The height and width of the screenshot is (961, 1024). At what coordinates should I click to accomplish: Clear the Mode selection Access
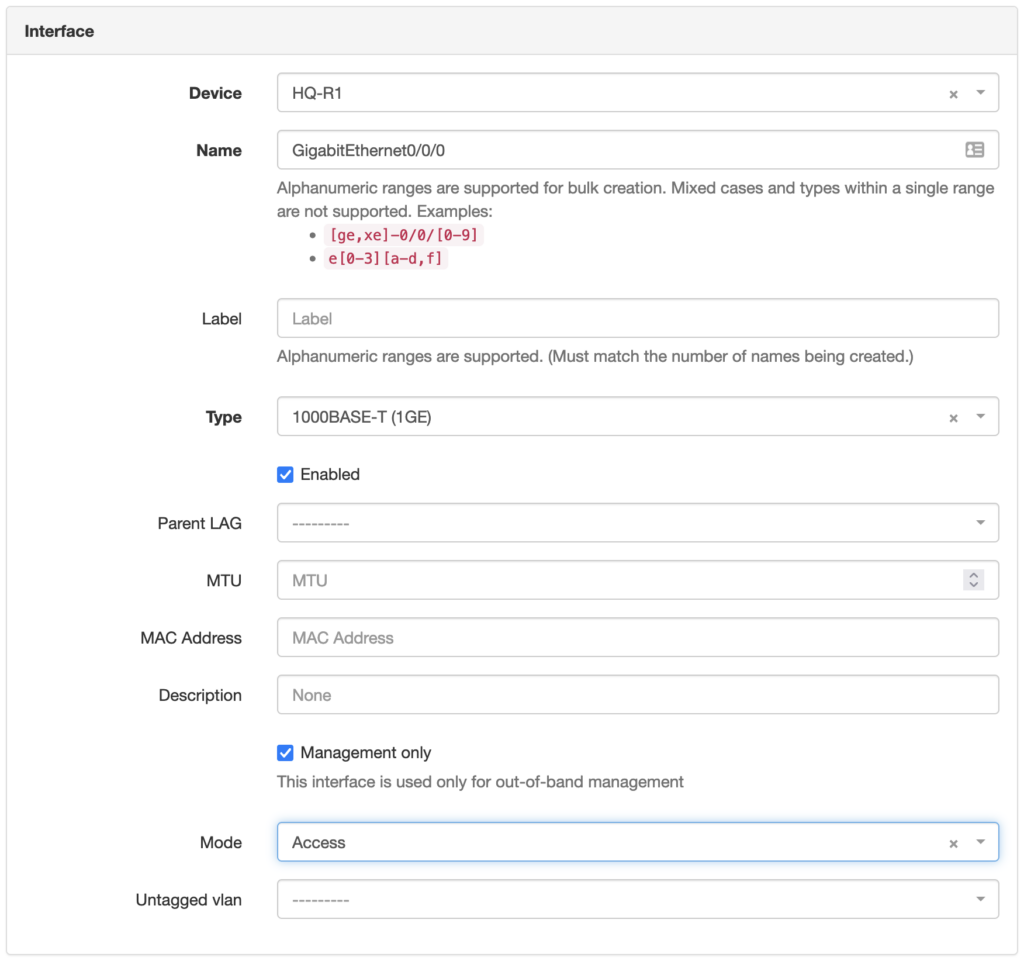[x=953, y=843]
